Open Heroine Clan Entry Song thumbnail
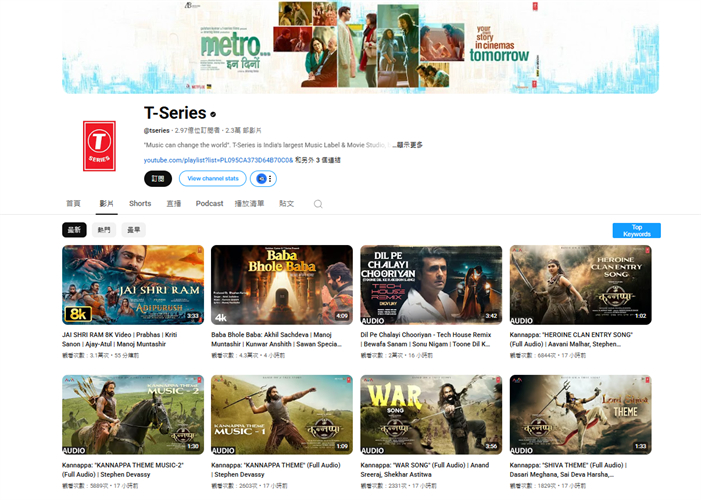This screenshot has width=701, height=500. [580, 285]
